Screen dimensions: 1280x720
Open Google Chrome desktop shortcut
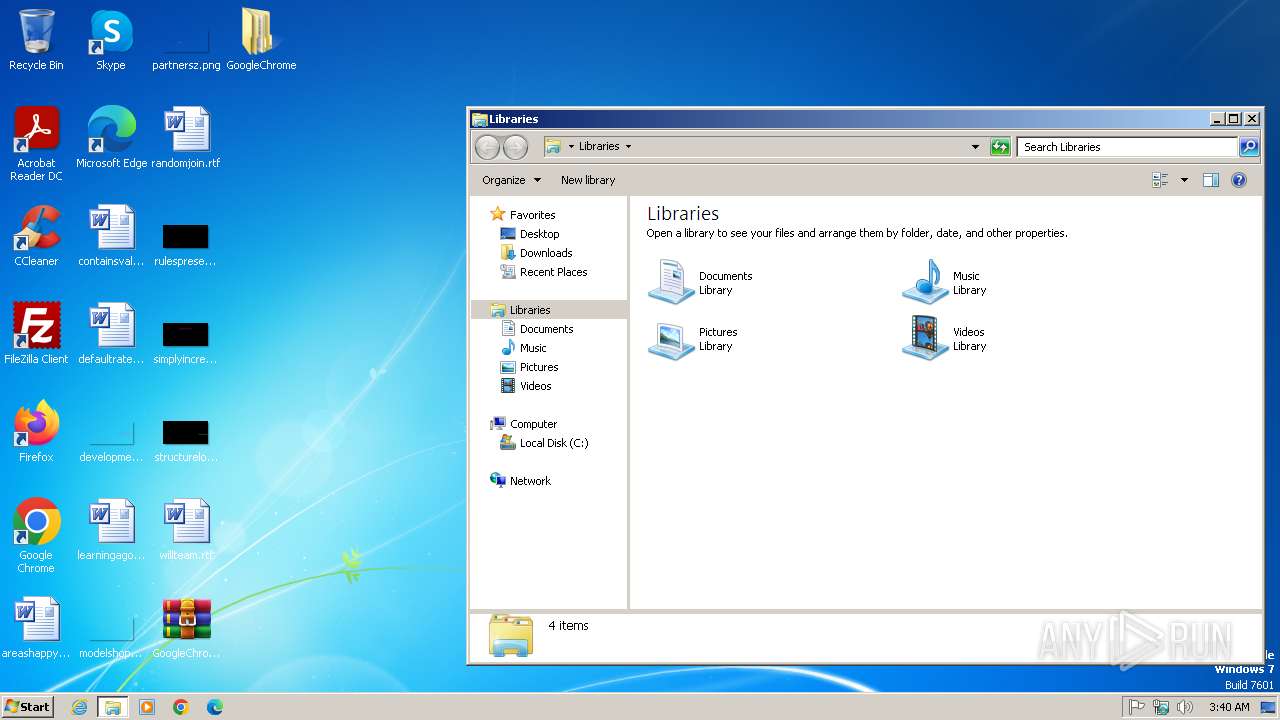click(x=36, y=536)
